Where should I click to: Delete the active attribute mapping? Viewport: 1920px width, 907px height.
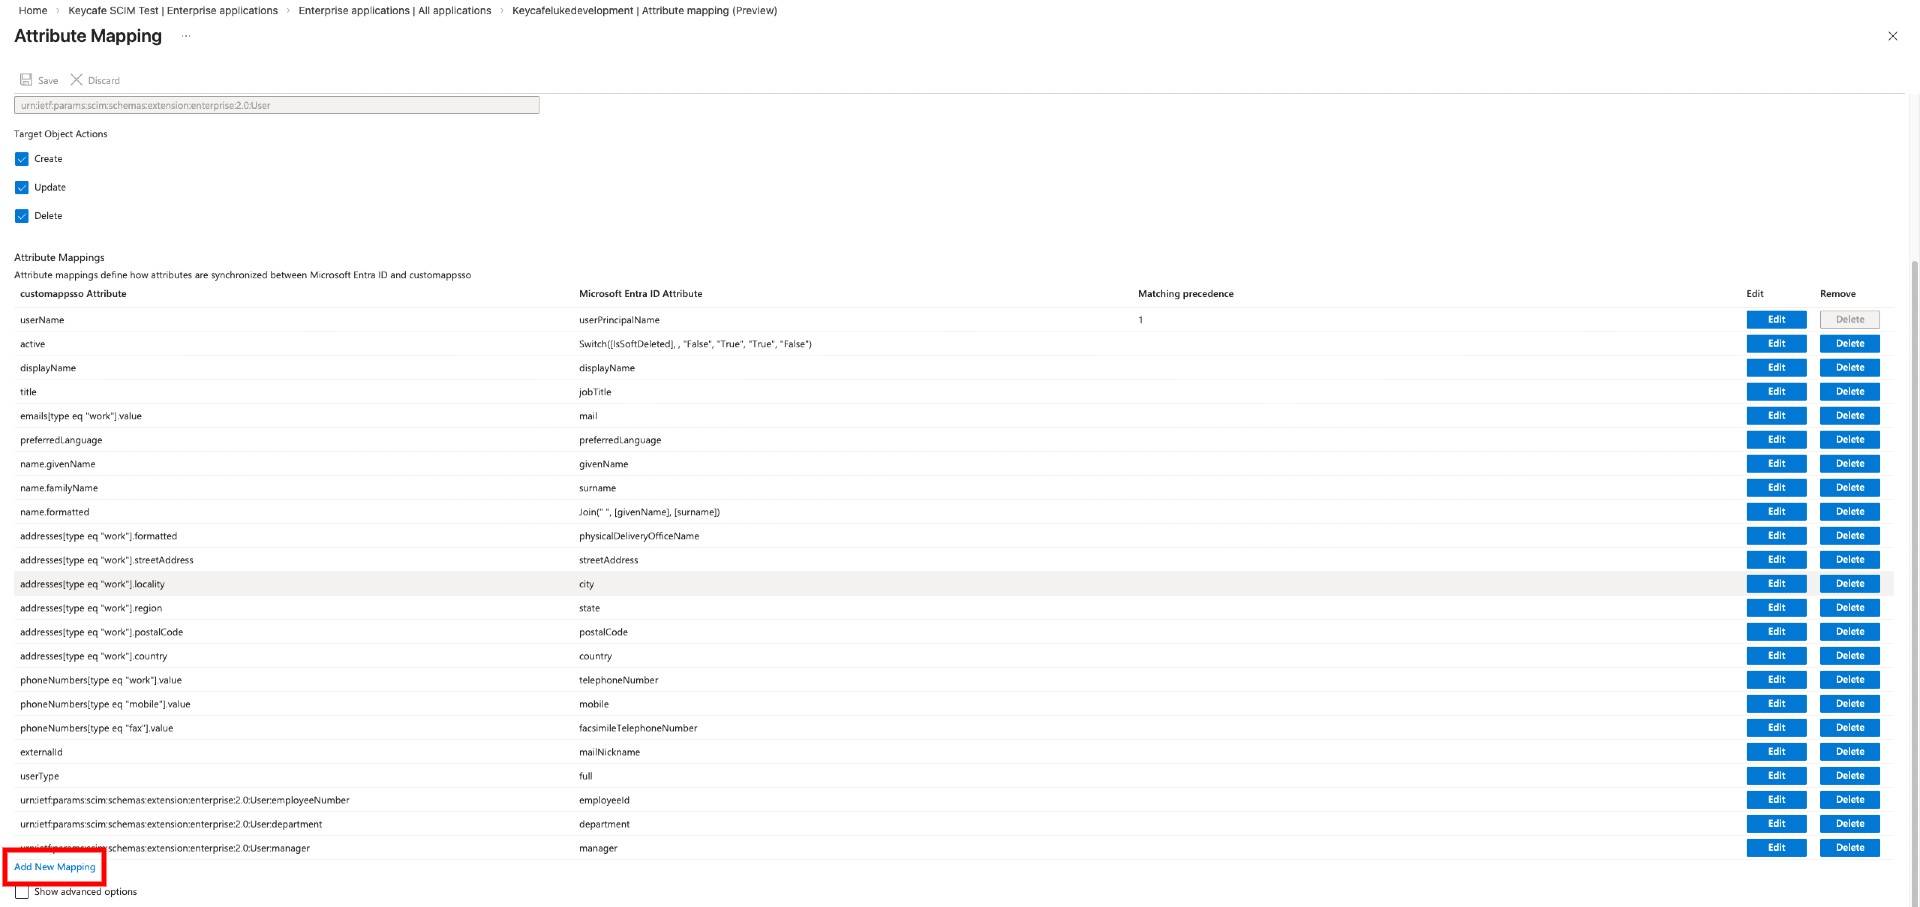1850,344
